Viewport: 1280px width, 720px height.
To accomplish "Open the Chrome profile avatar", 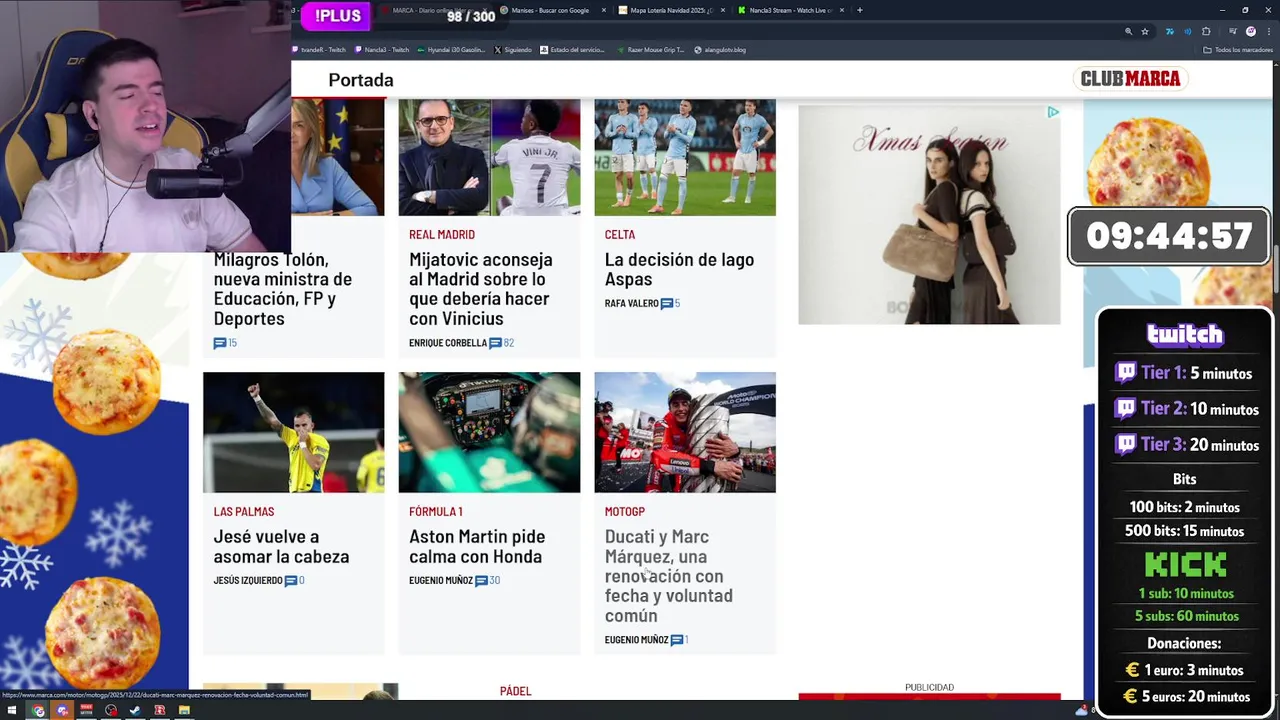I will pos(1250,31).
